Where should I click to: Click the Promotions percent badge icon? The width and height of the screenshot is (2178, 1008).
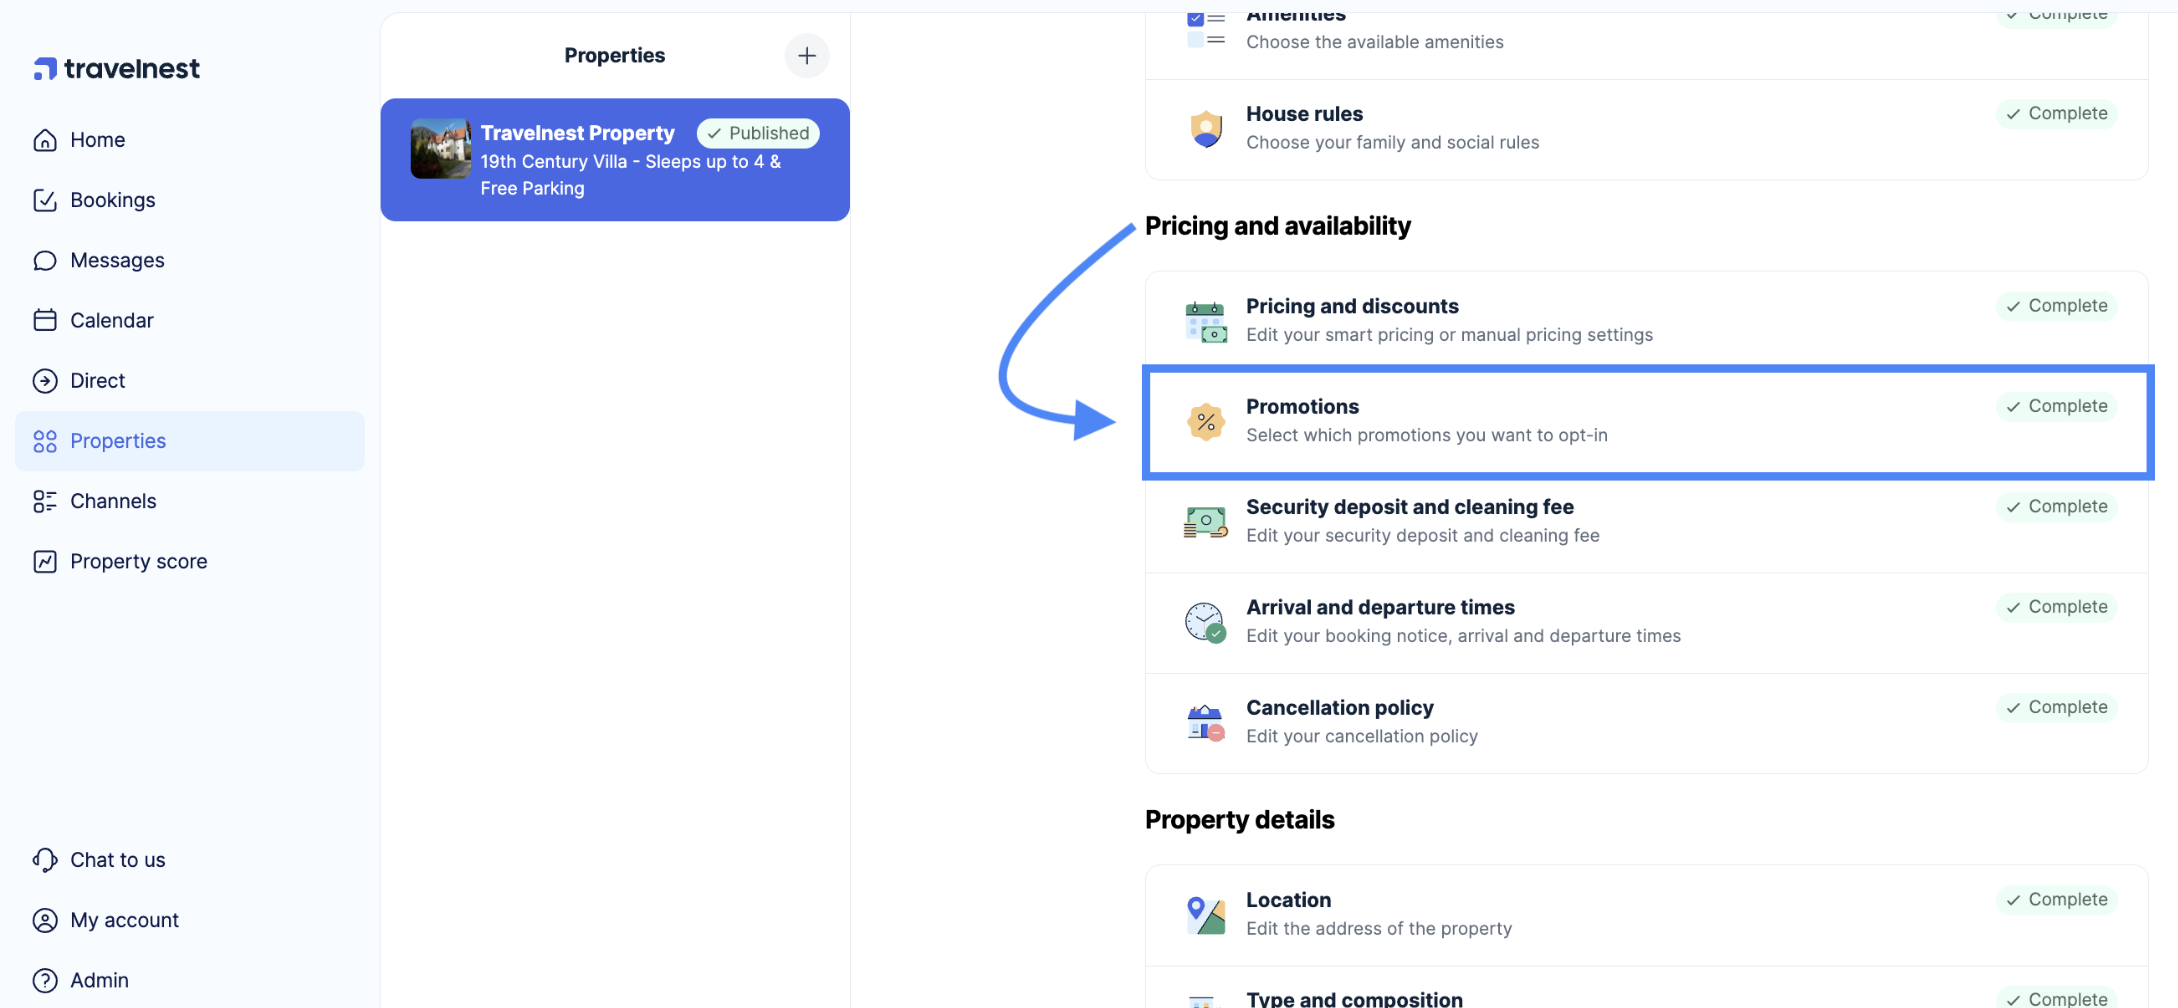point(1205,422)
